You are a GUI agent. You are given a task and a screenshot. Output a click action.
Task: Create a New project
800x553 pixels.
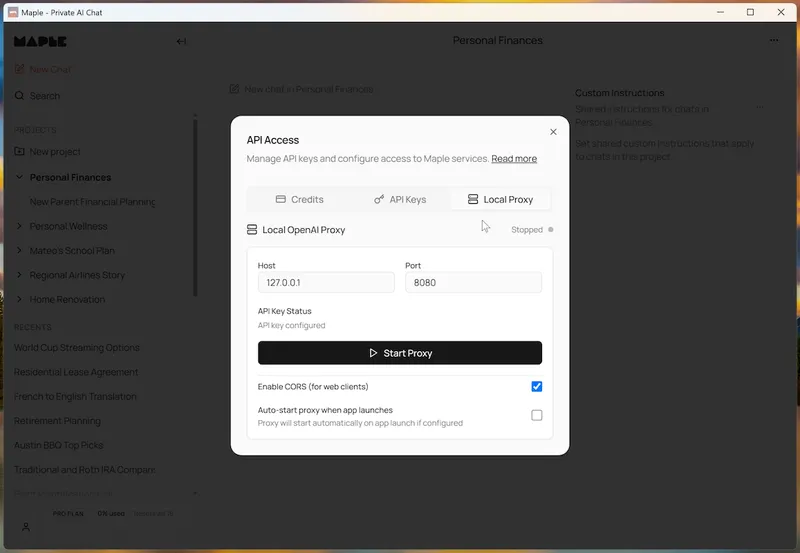tap(47, 152)
